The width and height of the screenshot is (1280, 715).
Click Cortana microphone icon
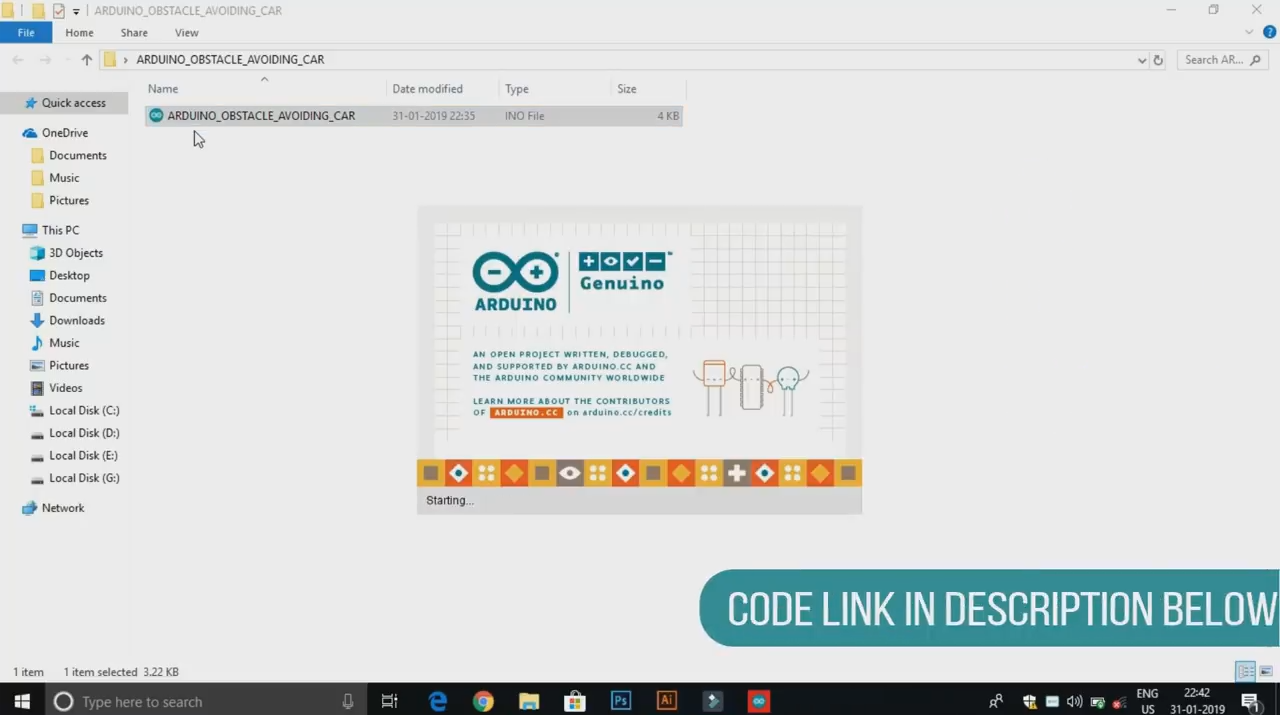point(348,701)
